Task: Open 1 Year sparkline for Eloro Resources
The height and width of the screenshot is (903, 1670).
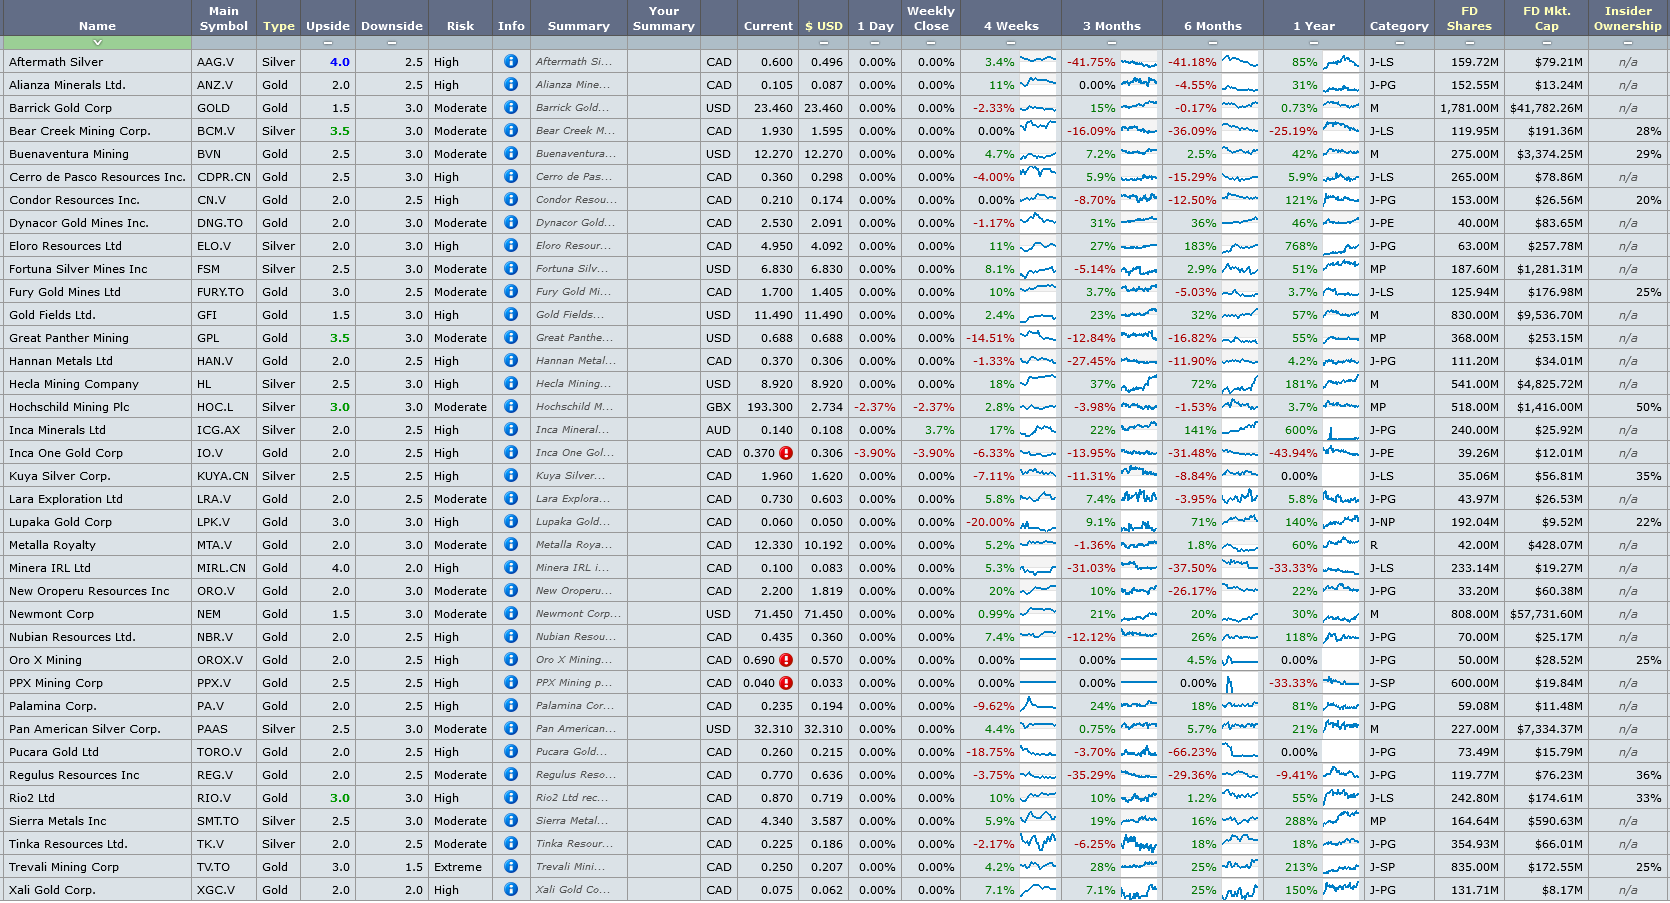Action: pos(1341,245)
